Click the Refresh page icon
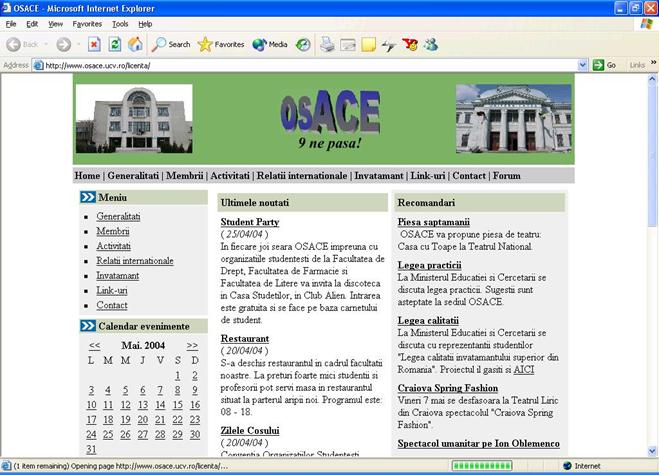 (x=114, y=44)
